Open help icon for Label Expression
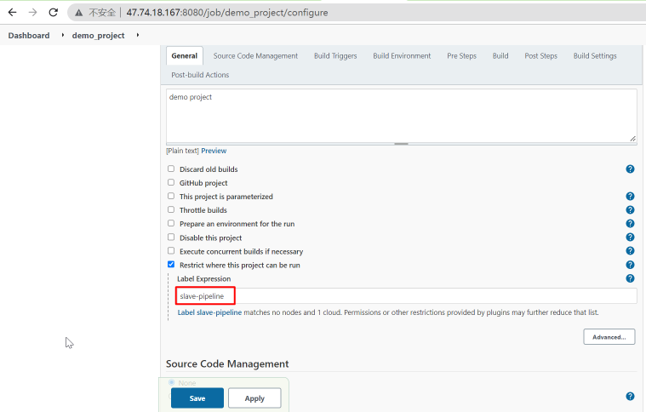The width and height of the screenshot is (646, 412). point(630,278)
